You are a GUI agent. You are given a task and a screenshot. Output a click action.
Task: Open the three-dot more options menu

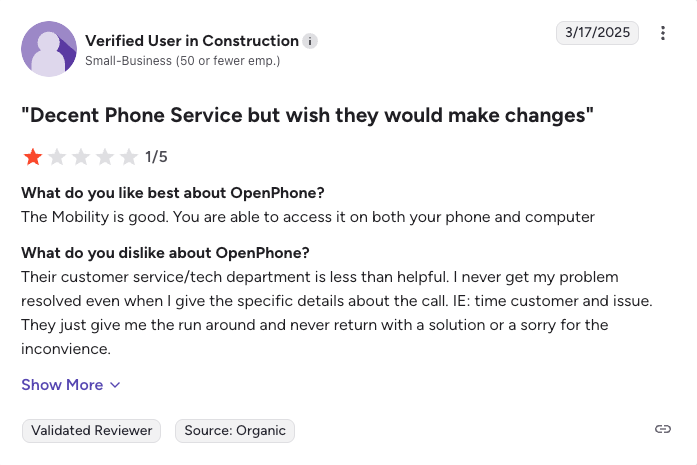663,33
